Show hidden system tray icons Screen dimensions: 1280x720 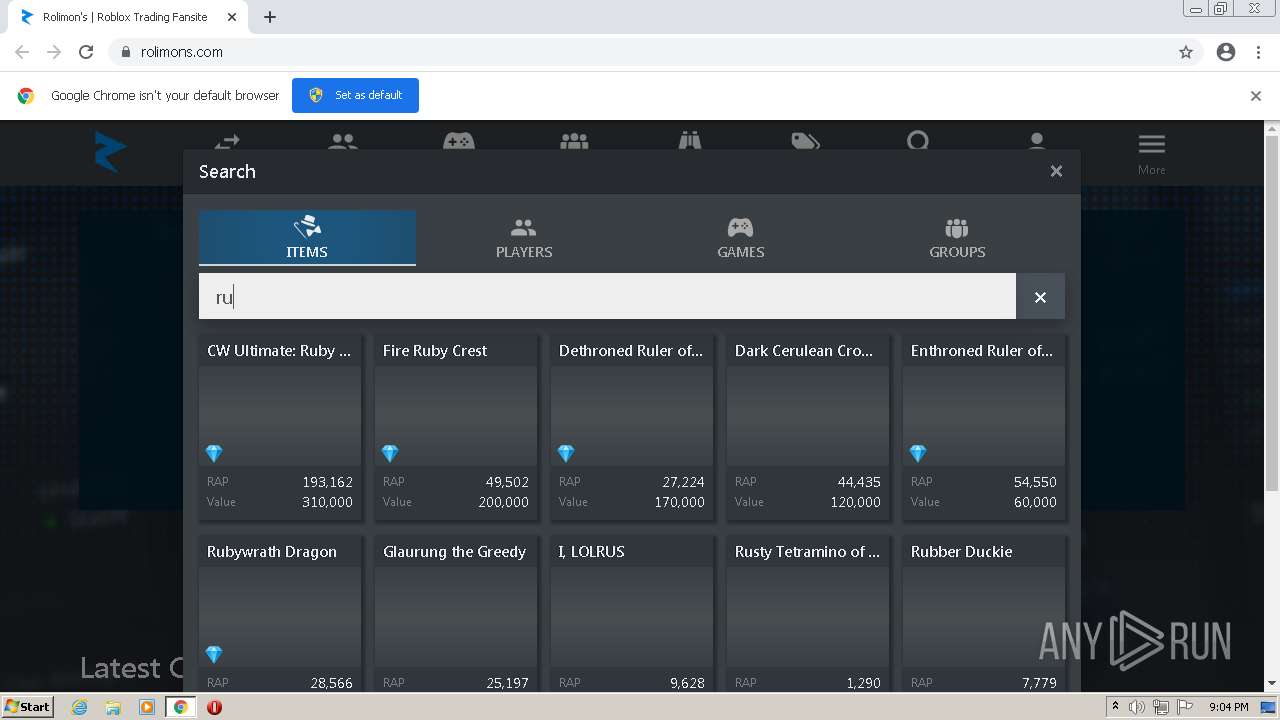click(x=1116, y=707)
